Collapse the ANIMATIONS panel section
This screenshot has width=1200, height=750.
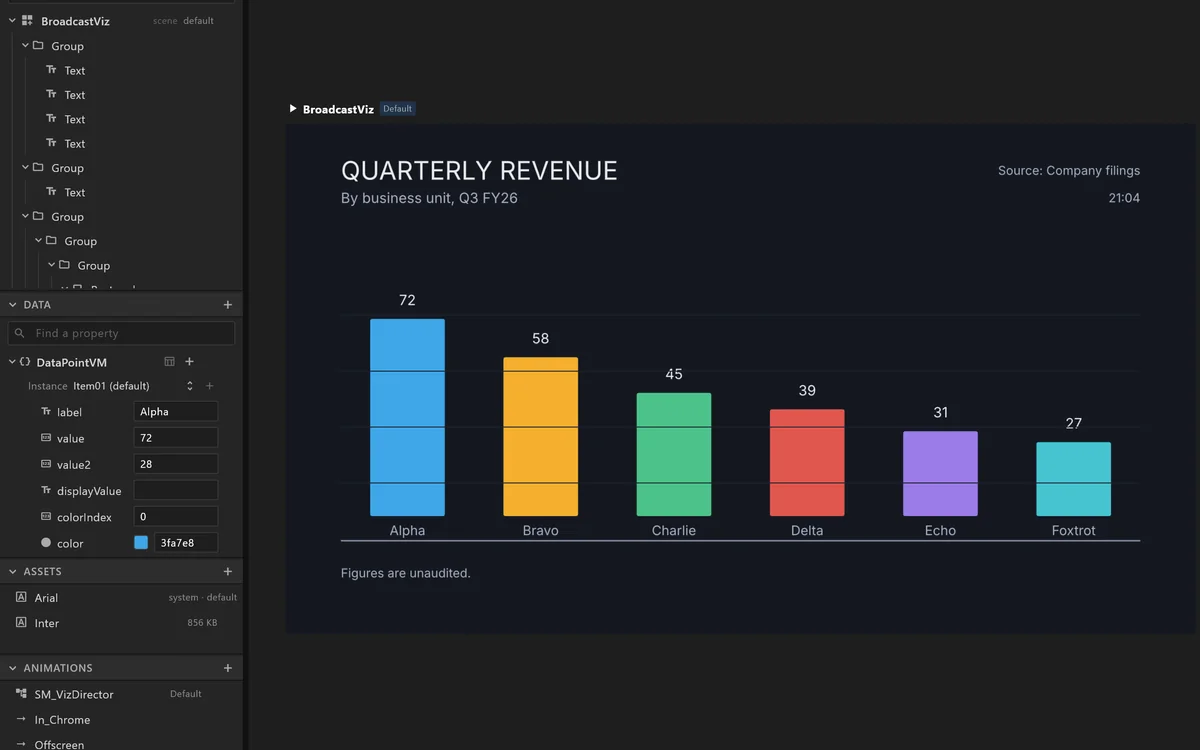point(13,667)
